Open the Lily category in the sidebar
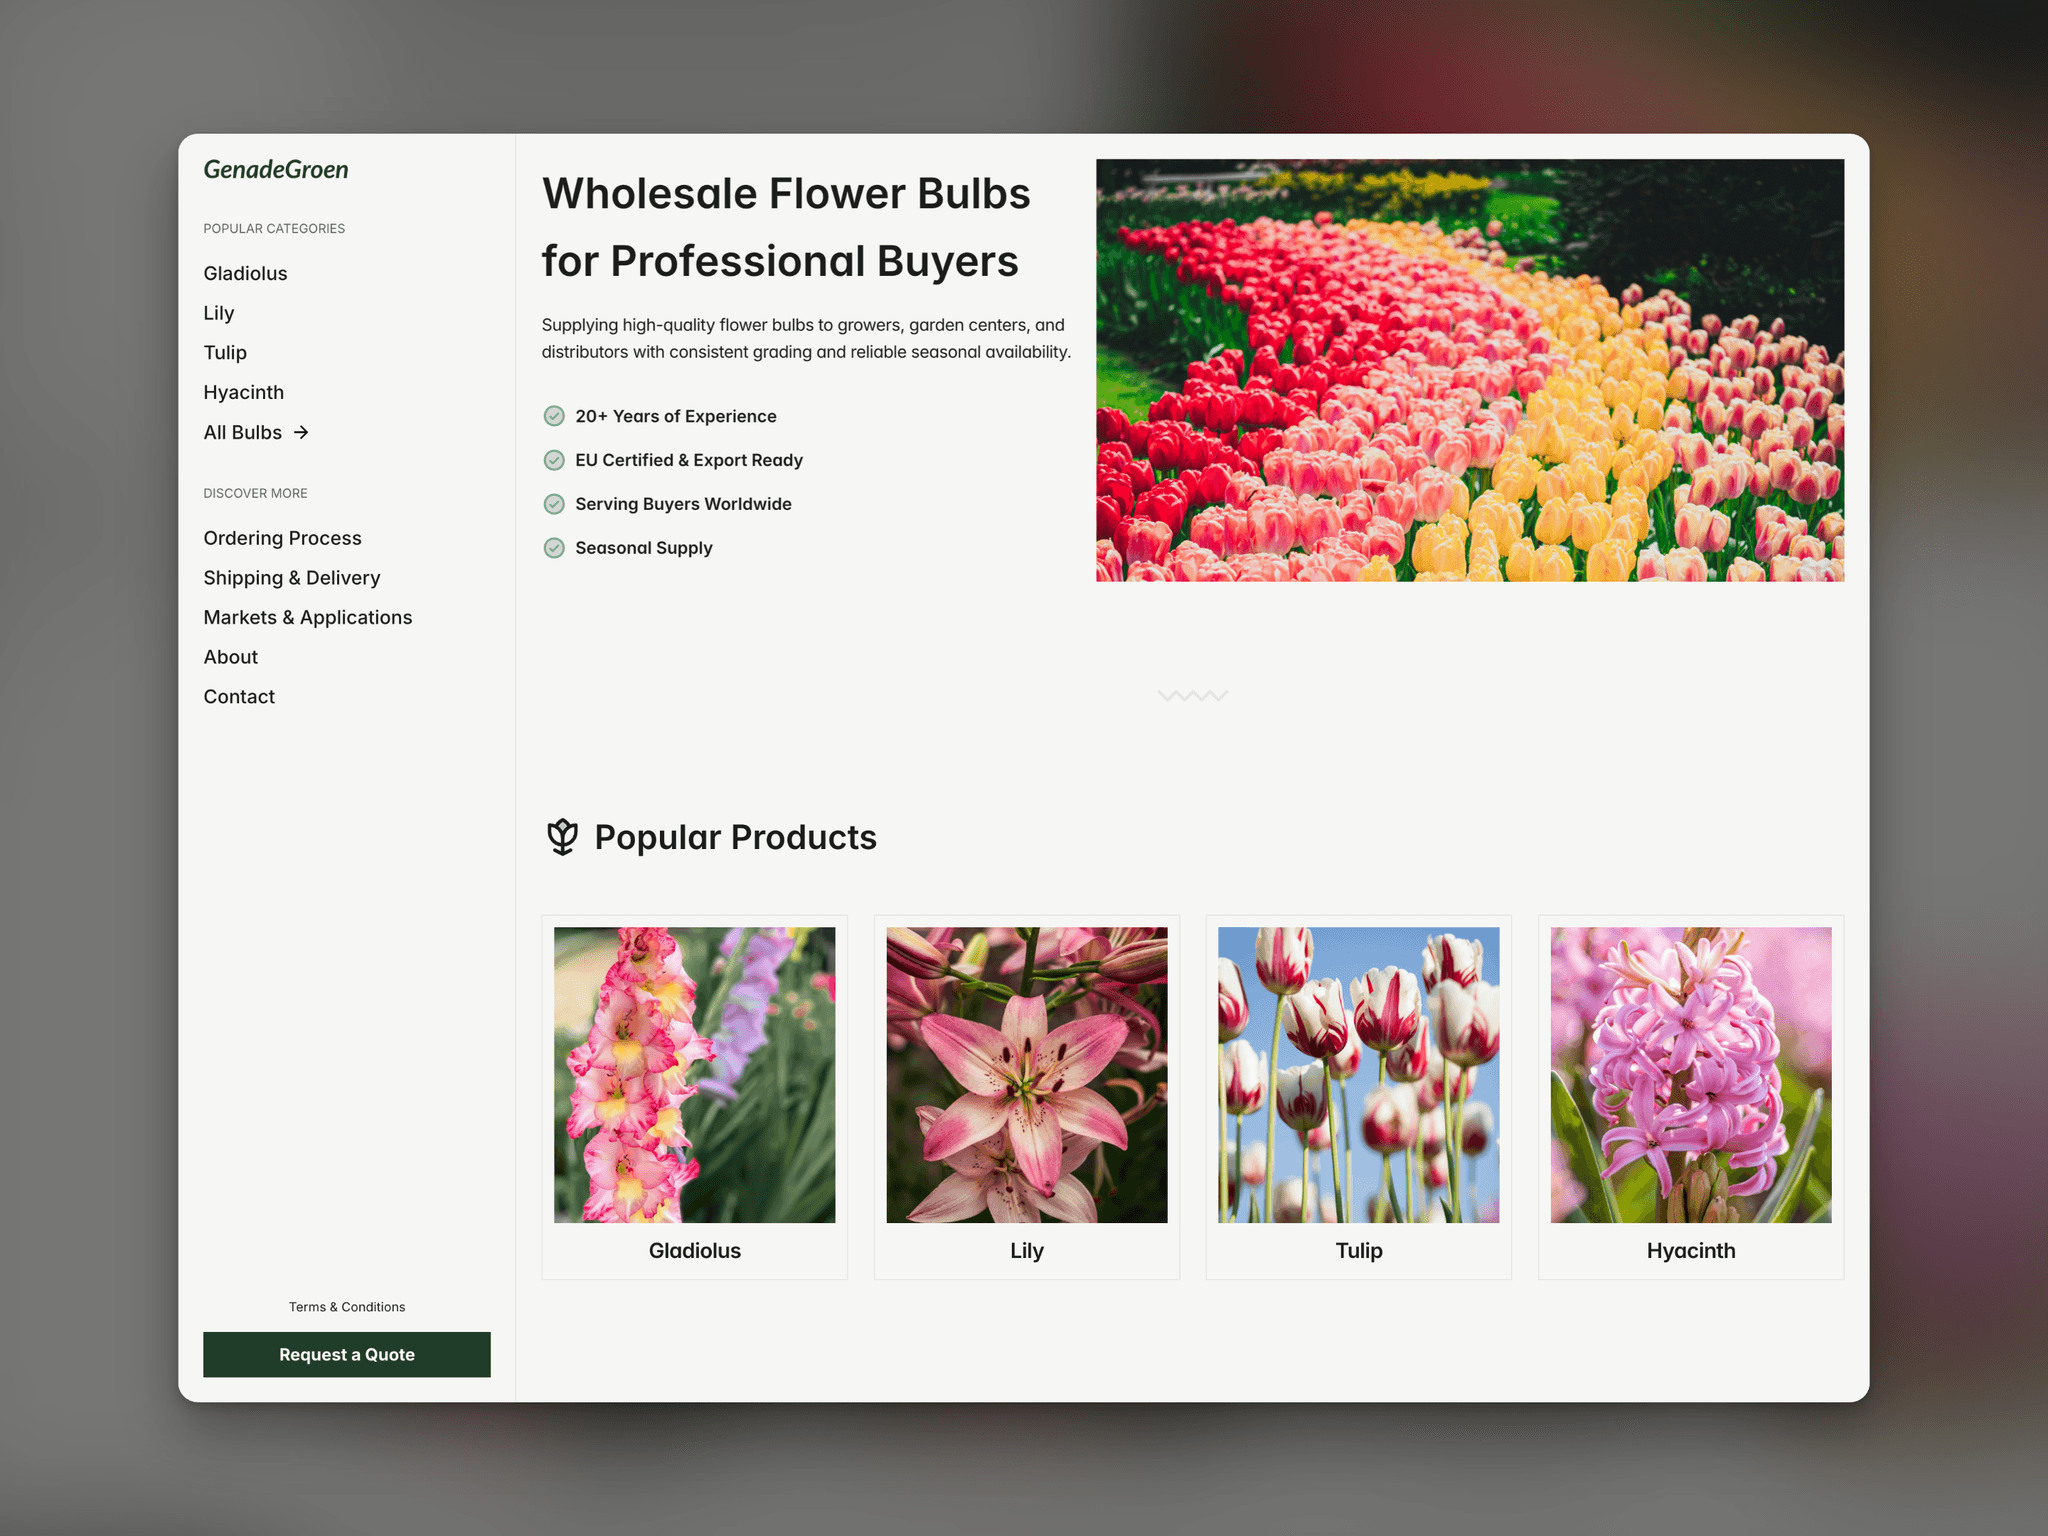 219,313
